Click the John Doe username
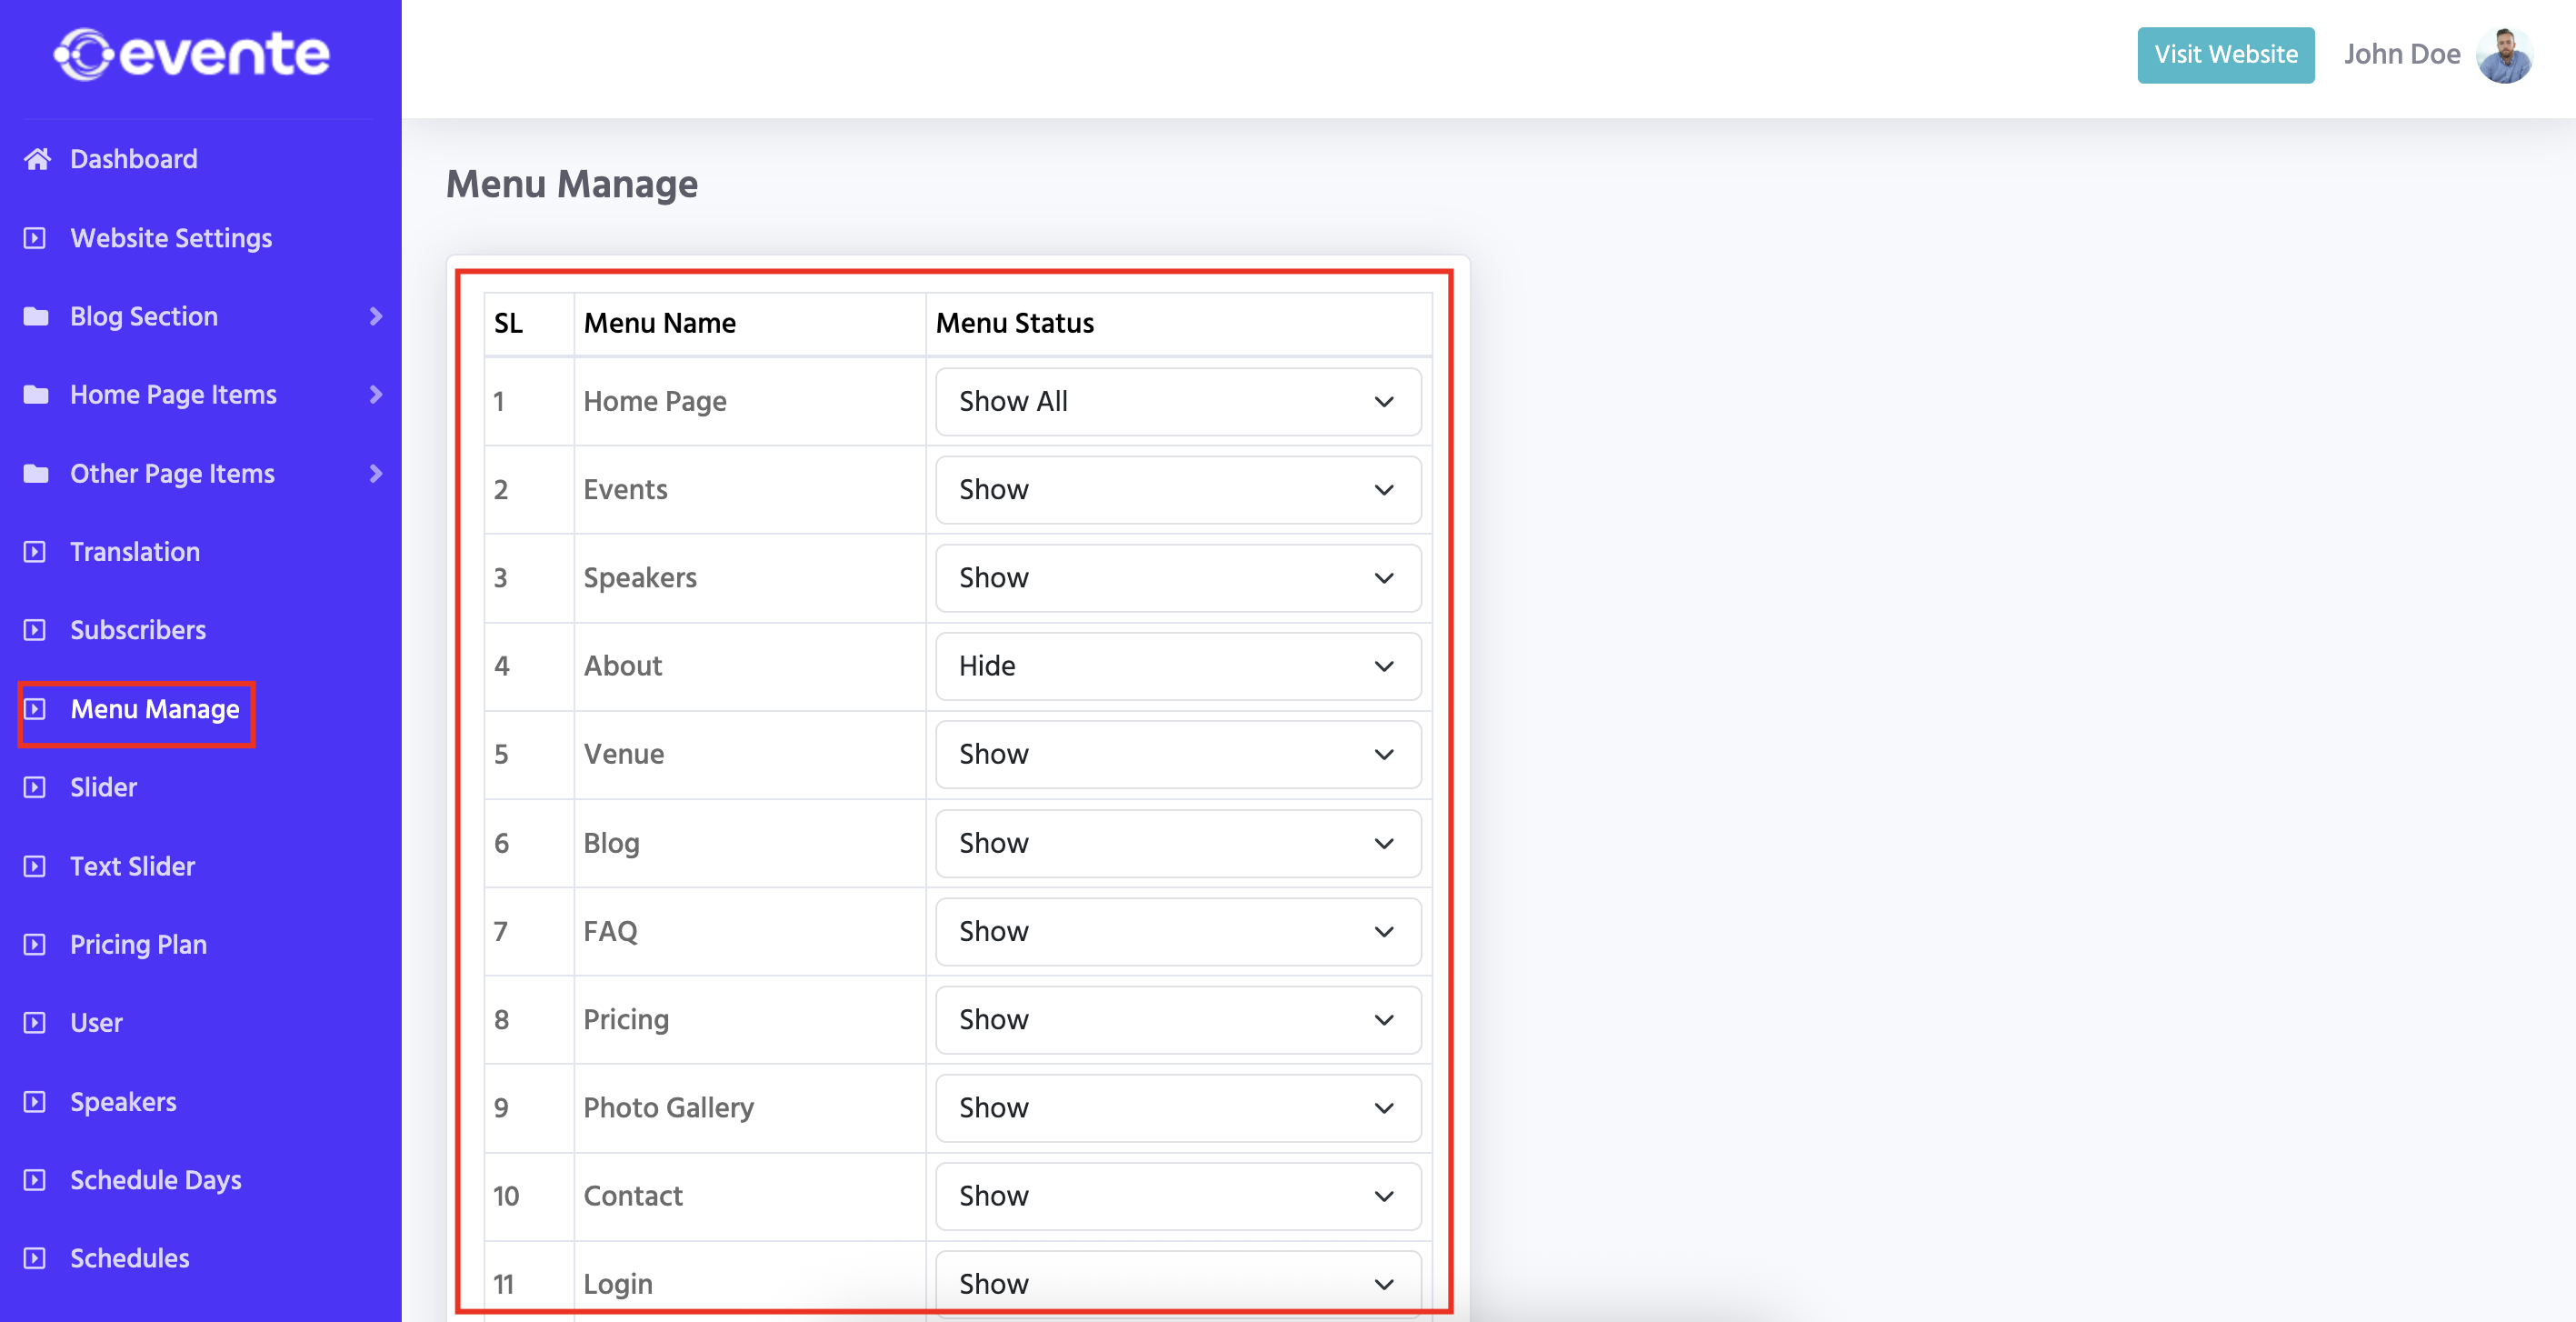 [2401, 55]
